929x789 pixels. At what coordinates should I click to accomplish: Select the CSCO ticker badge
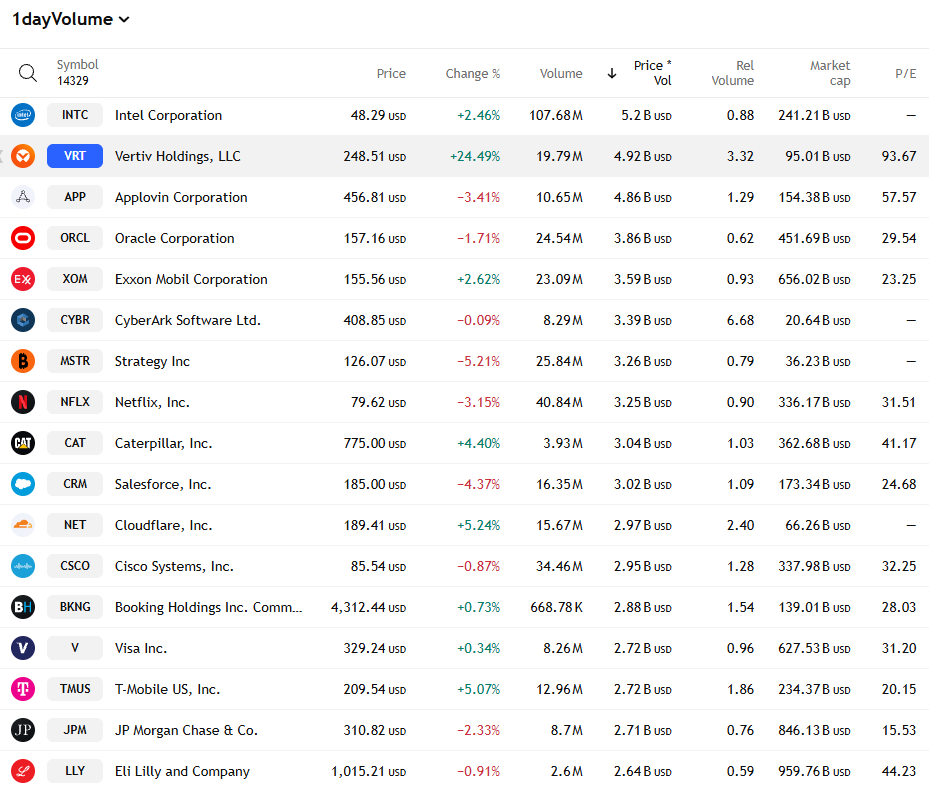(75, 566)
